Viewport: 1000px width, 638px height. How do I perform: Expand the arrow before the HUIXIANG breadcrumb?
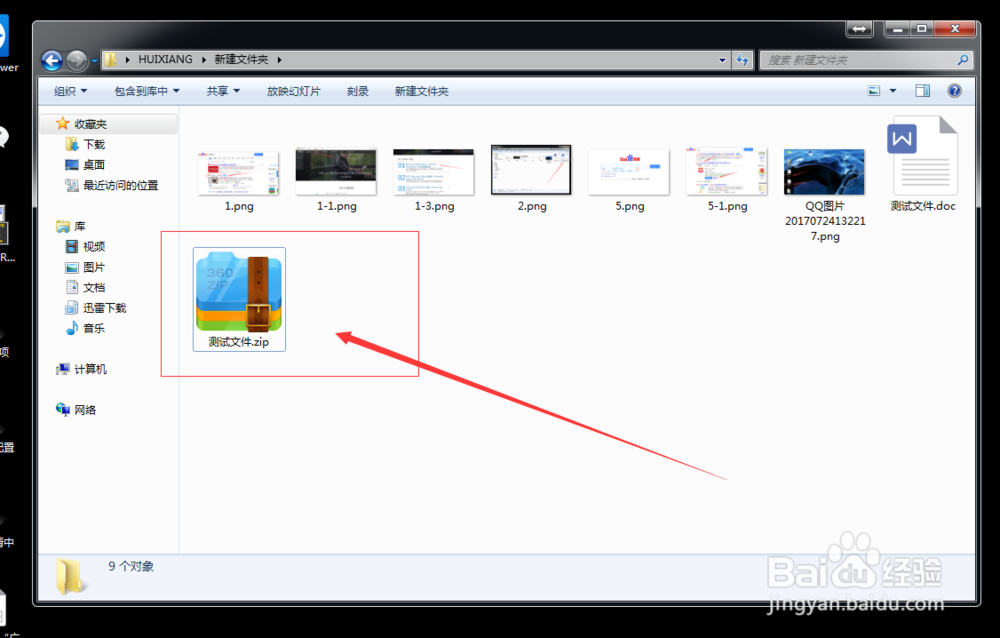click(128, 60)
